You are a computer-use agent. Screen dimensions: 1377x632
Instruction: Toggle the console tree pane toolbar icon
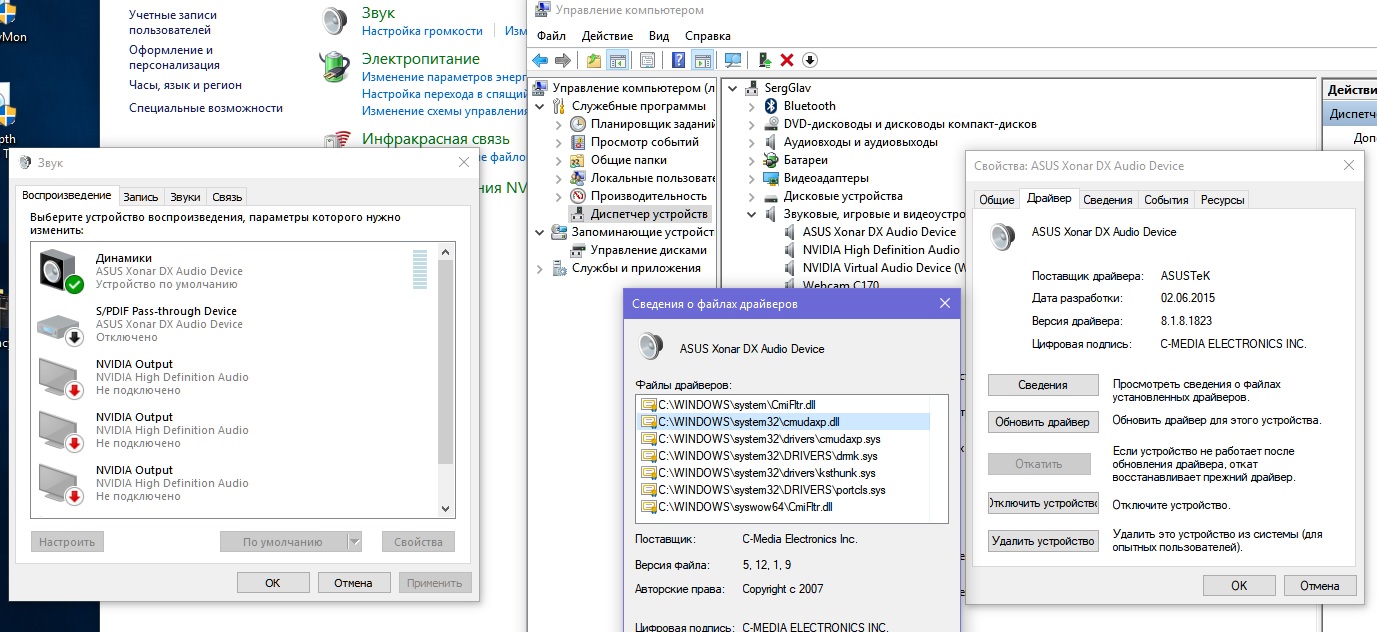[618, 60]
